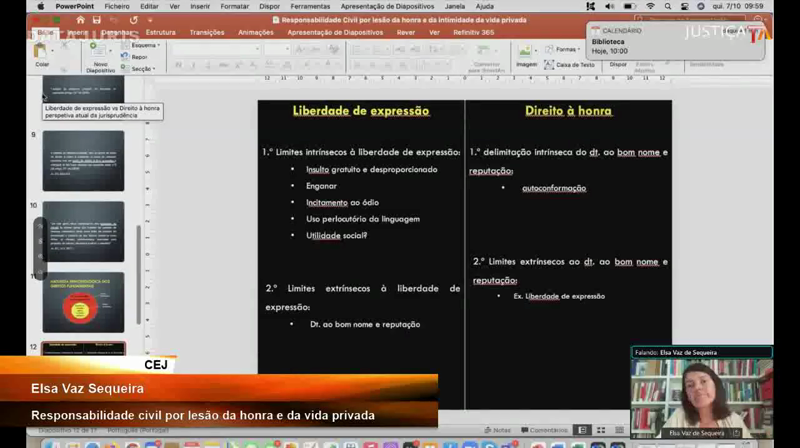The image size is (800, 448).
Task: Open the Animações ribbon tab
Action: pos(256,32)
